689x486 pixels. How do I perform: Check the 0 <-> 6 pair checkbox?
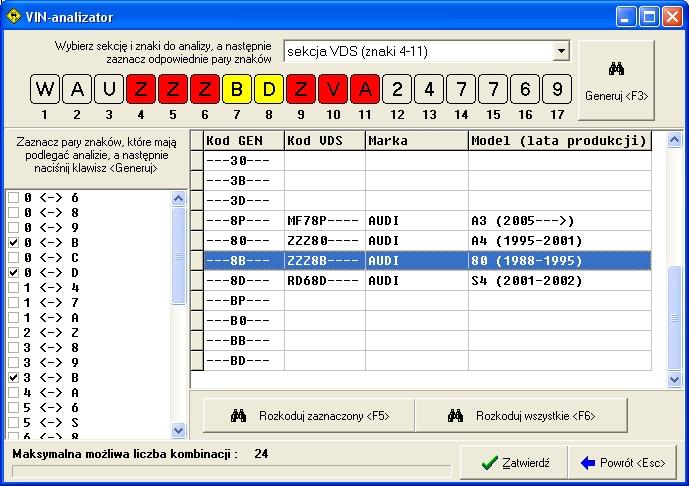[14, 197]
